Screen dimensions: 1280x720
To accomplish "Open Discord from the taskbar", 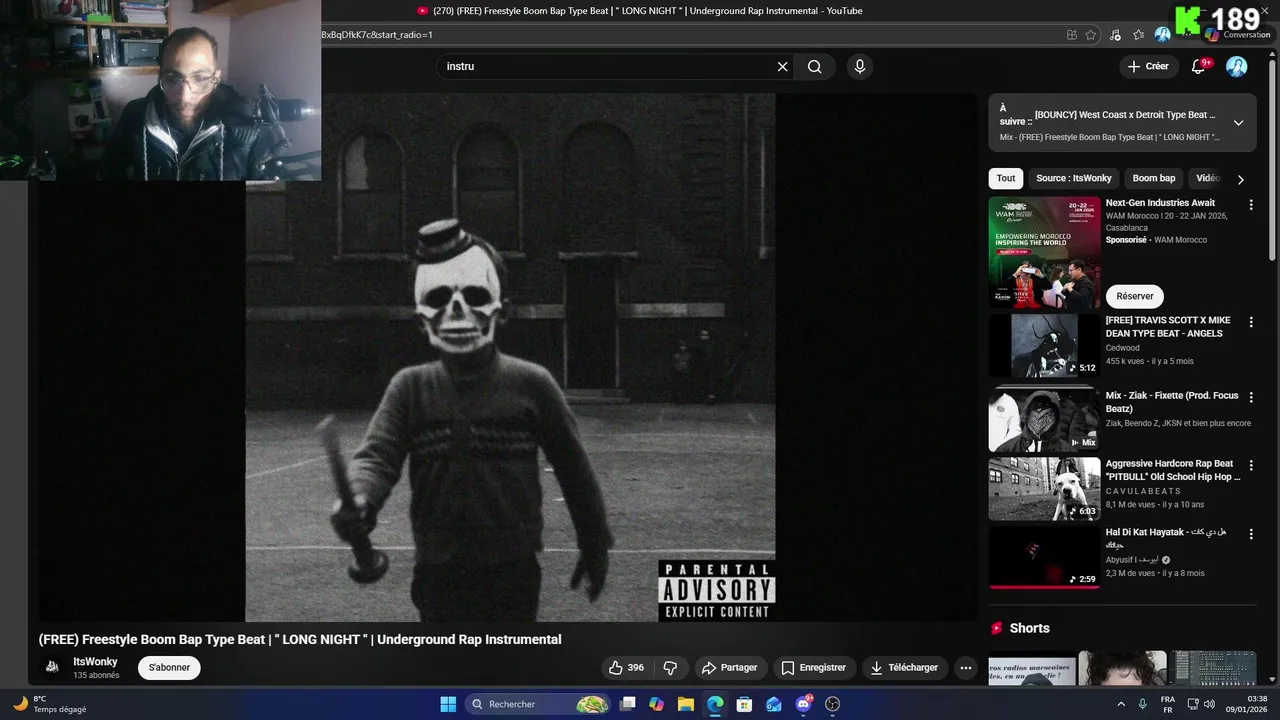I will [x=803, y=704].
